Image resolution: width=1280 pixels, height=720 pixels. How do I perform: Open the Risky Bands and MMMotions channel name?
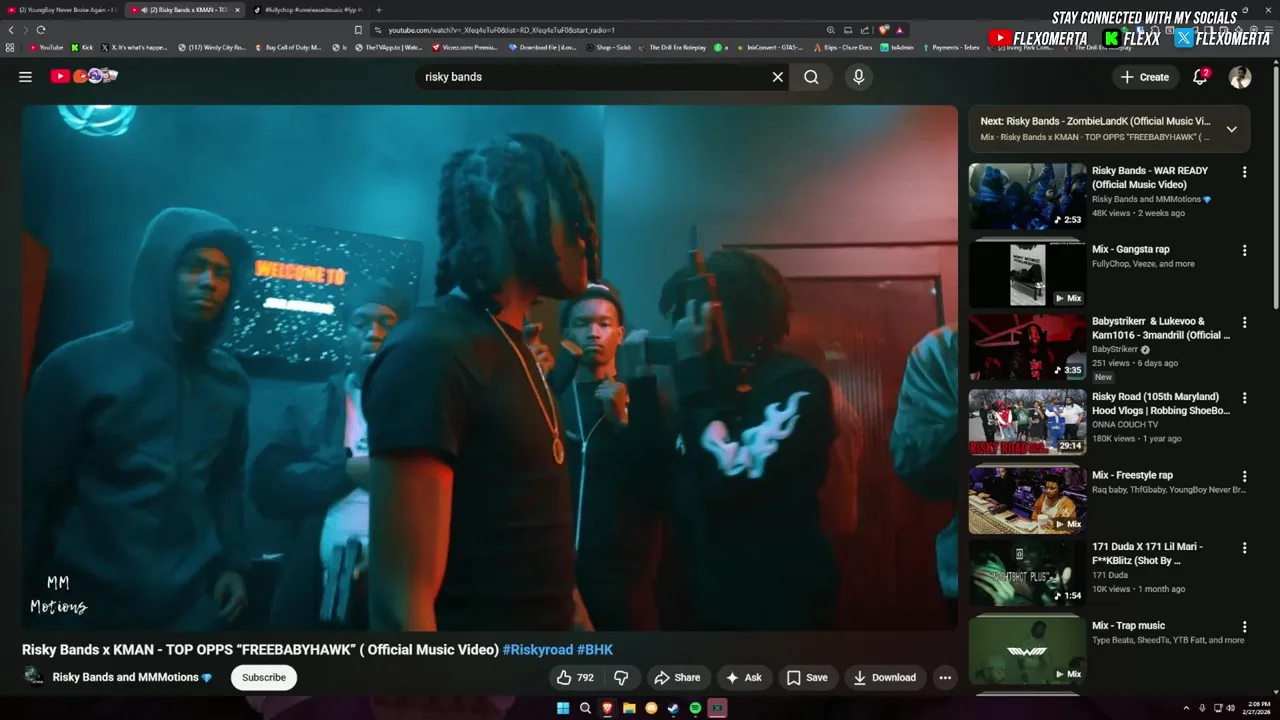click(x=125, y=677)
